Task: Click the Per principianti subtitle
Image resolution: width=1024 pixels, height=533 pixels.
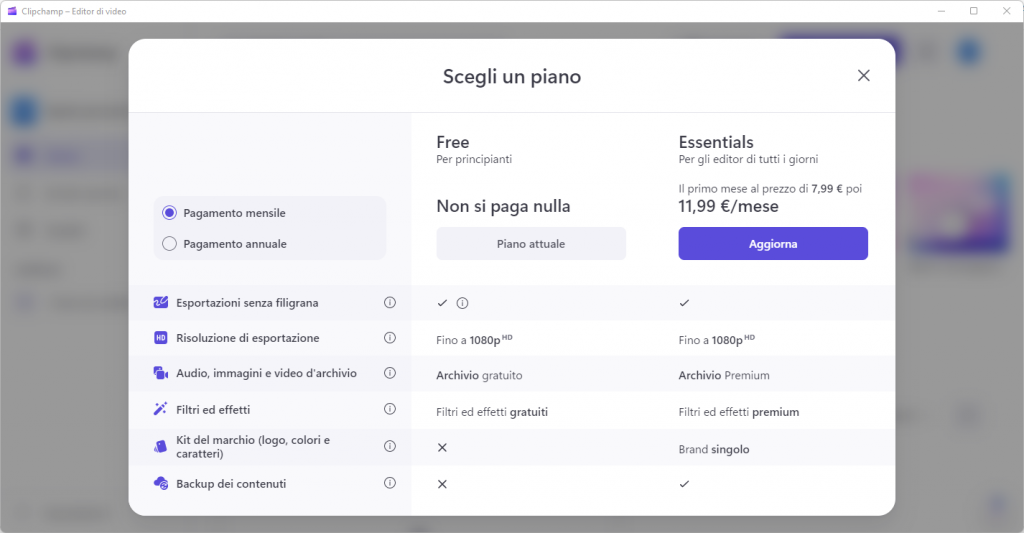Action: 474,159
